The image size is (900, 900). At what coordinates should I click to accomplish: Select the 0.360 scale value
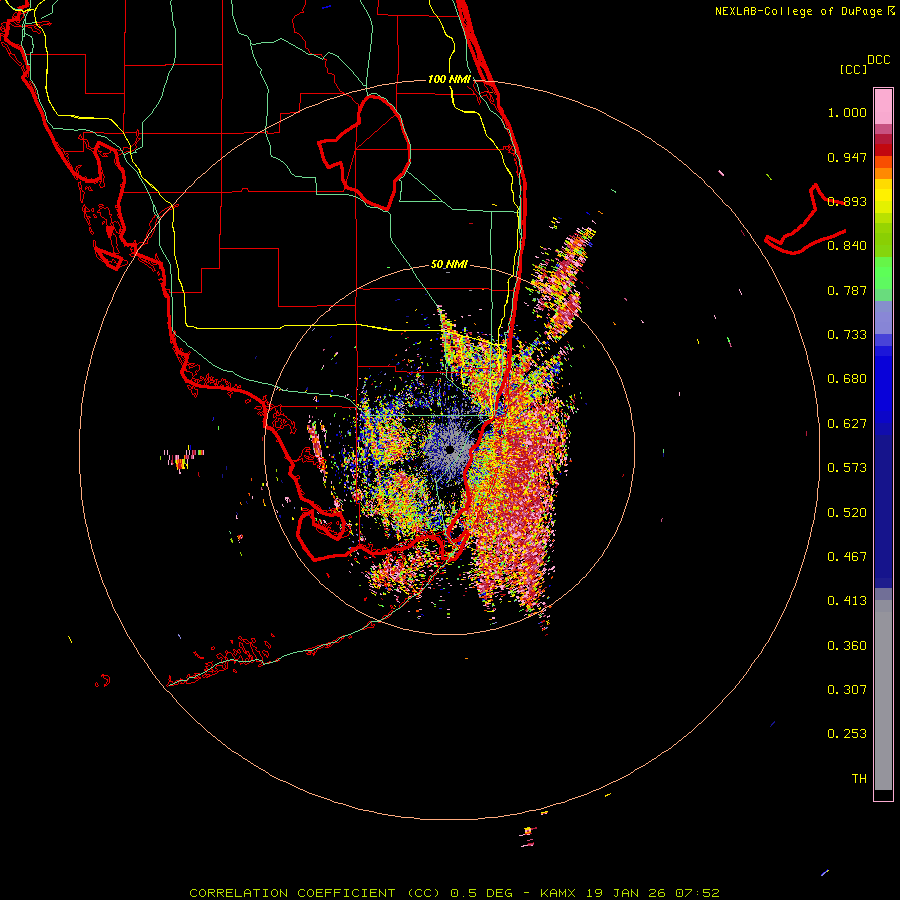tap(847, 646)
